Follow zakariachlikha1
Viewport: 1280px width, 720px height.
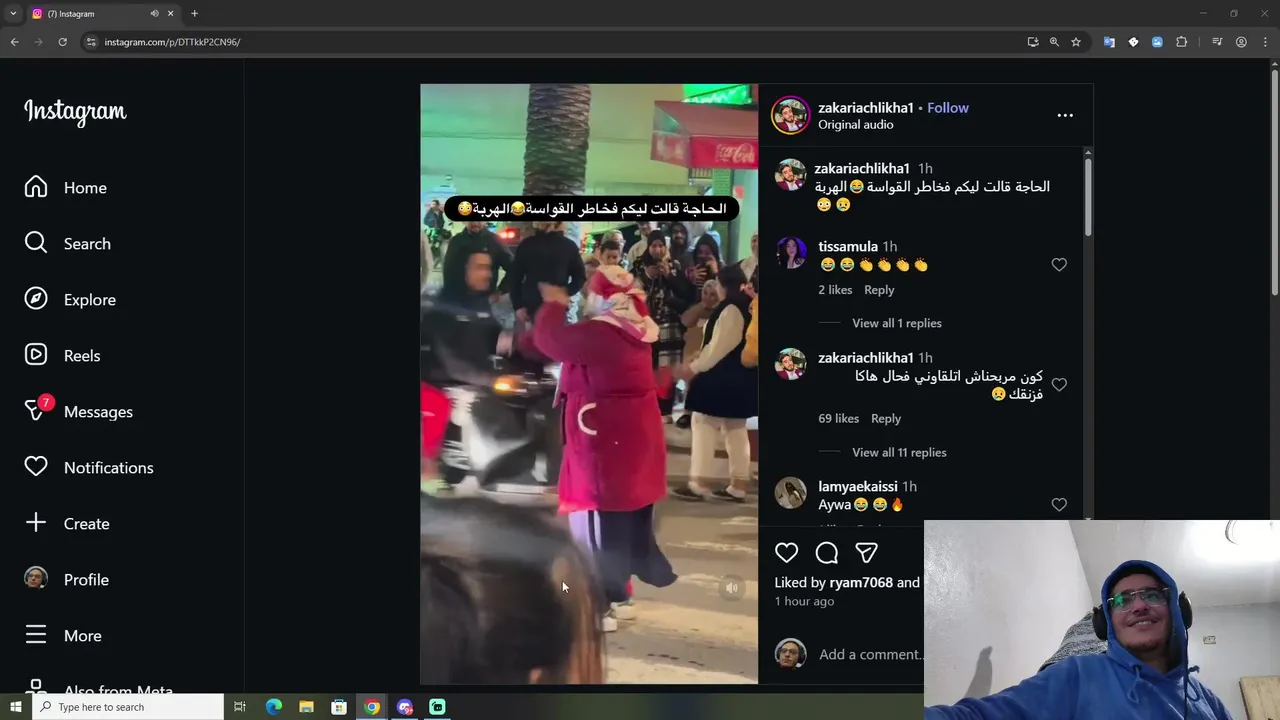[948, 108]
